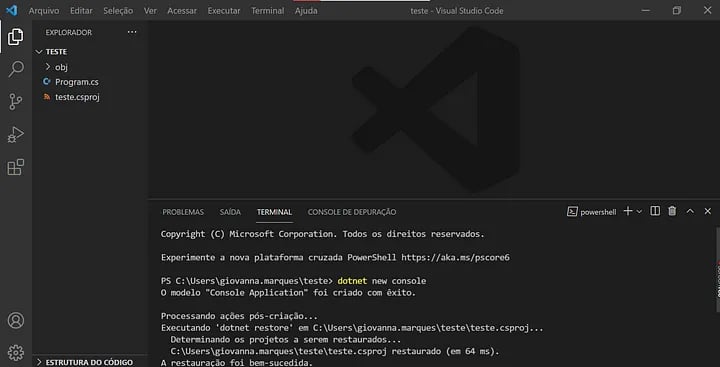
Task: Open the Extensions view icon
Action: pyautogui.click(x=16, y=167)
